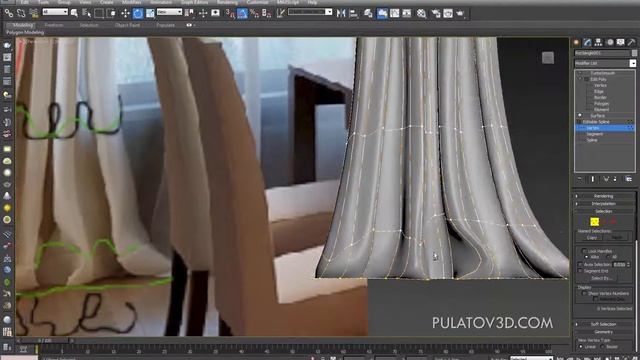This screenshot has height=360, width=640.
Task: Toggle the Graphite modeling ribbon
Action: [382, 13]
